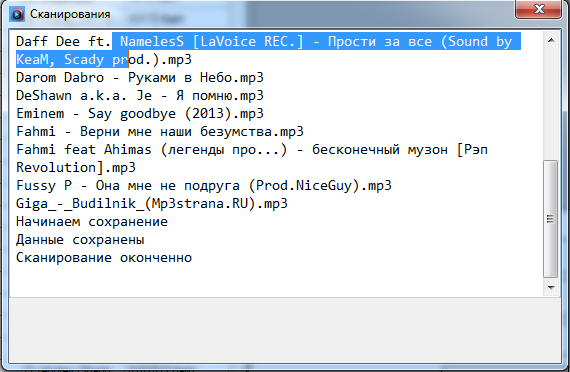570x372 pixels.
Task: Close the Сканирования window
Action: coord(538,9)
